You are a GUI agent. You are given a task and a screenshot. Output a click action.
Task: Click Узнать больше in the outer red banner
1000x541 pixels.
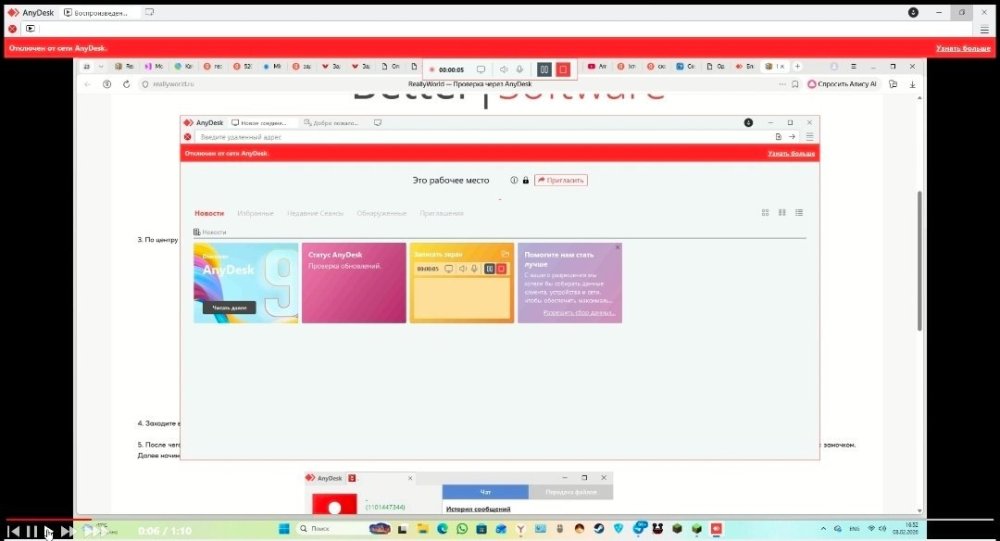[x=963, y=48]
